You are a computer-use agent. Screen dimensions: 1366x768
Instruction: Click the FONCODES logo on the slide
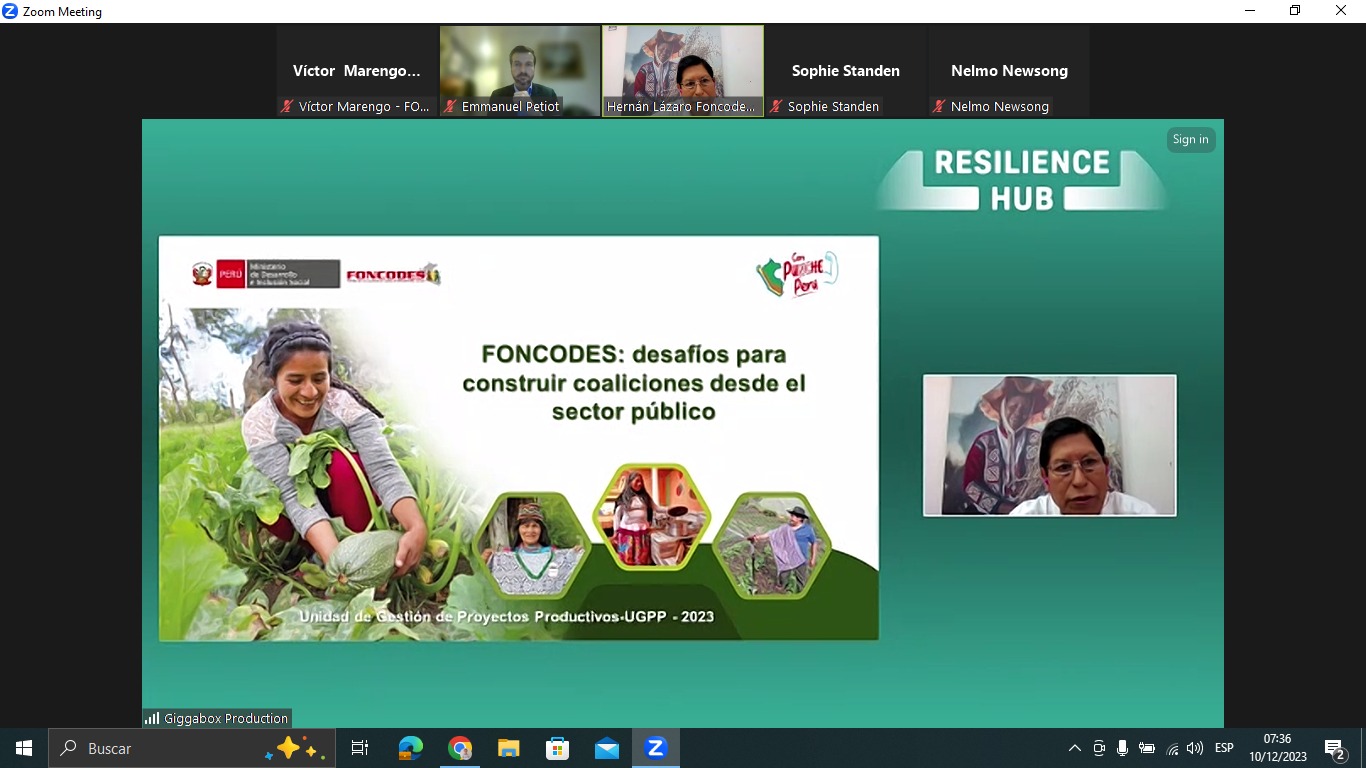click(x=393, y=274)
